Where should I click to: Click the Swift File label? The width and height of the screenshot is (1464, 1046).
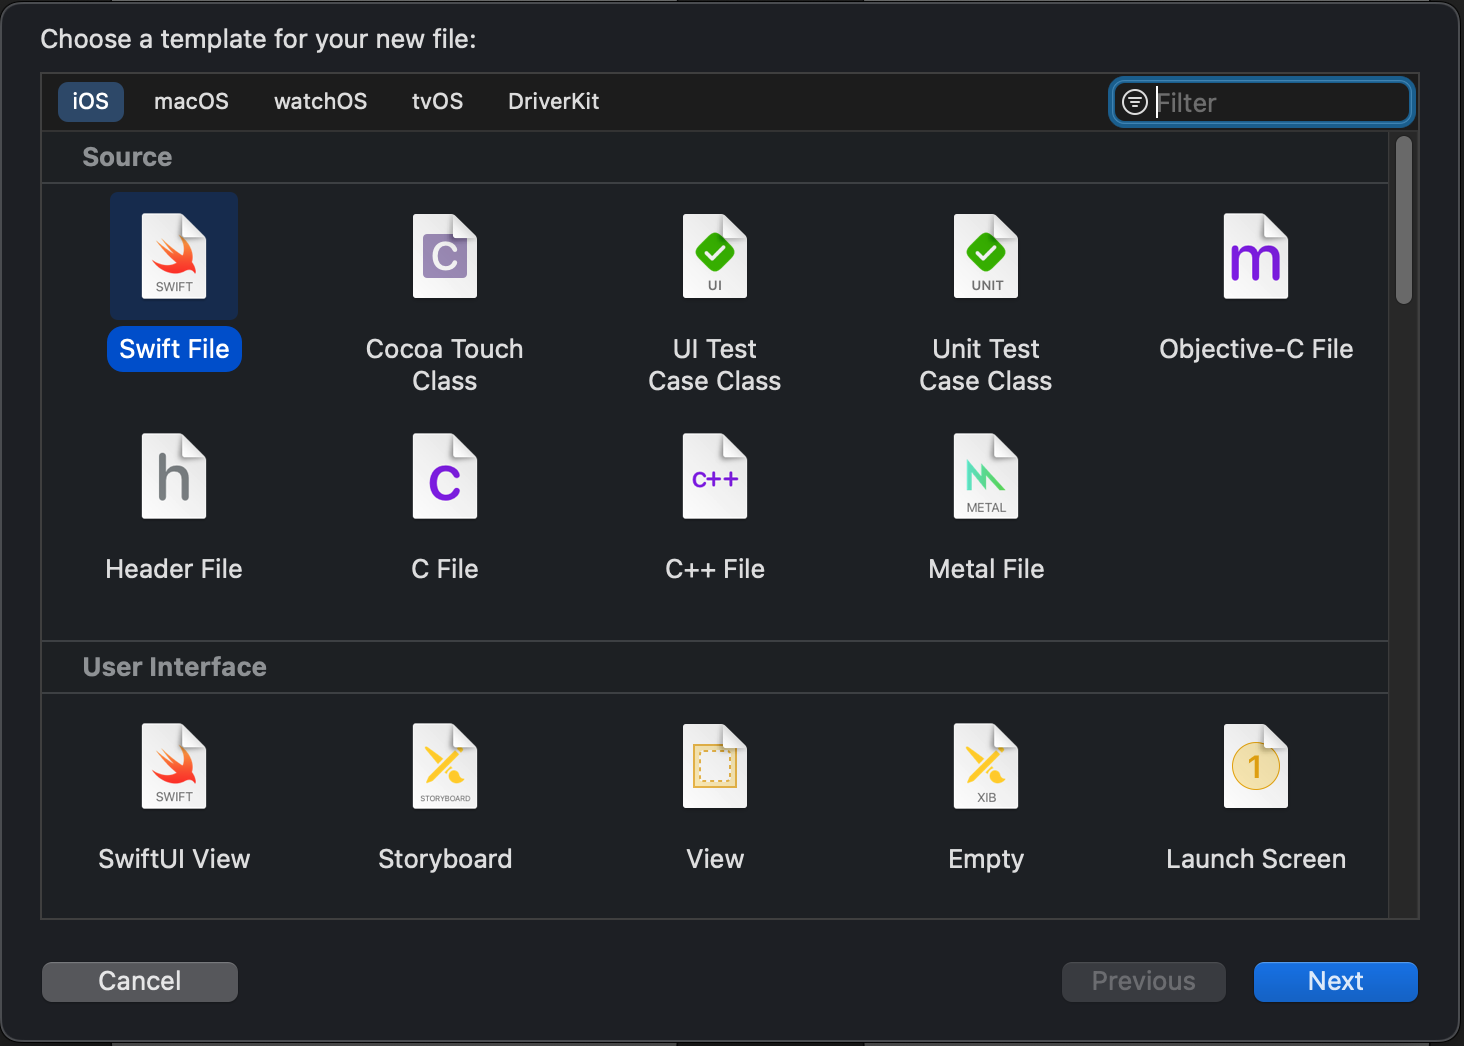(174, 349)
